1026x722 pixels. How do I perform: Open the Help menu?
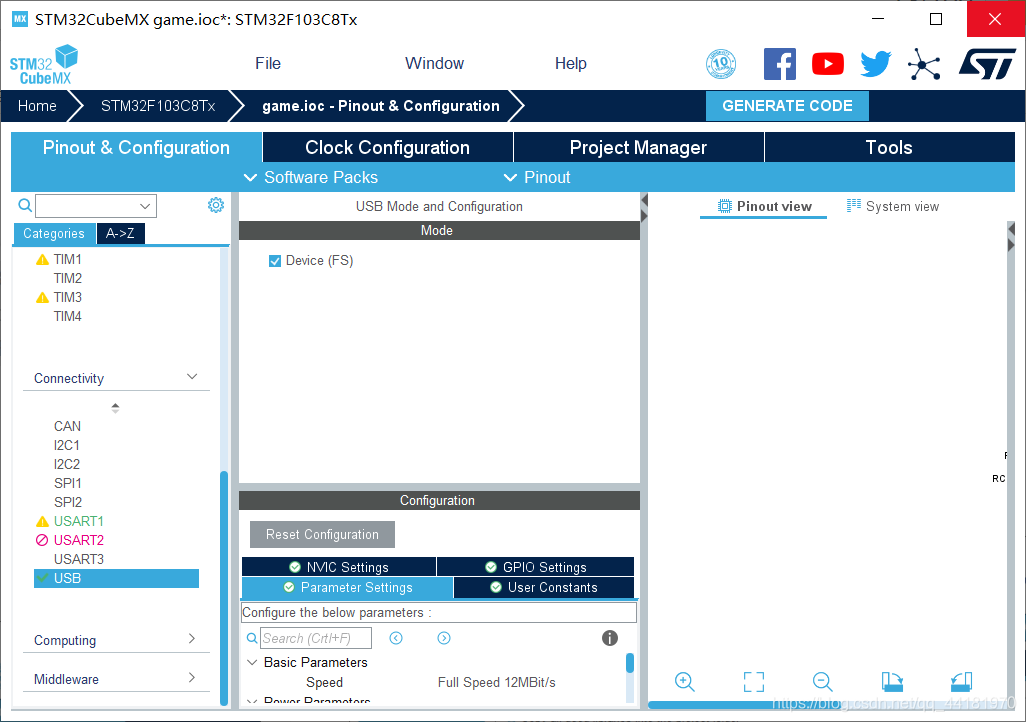pyautogui.click(x=571, y=63)
